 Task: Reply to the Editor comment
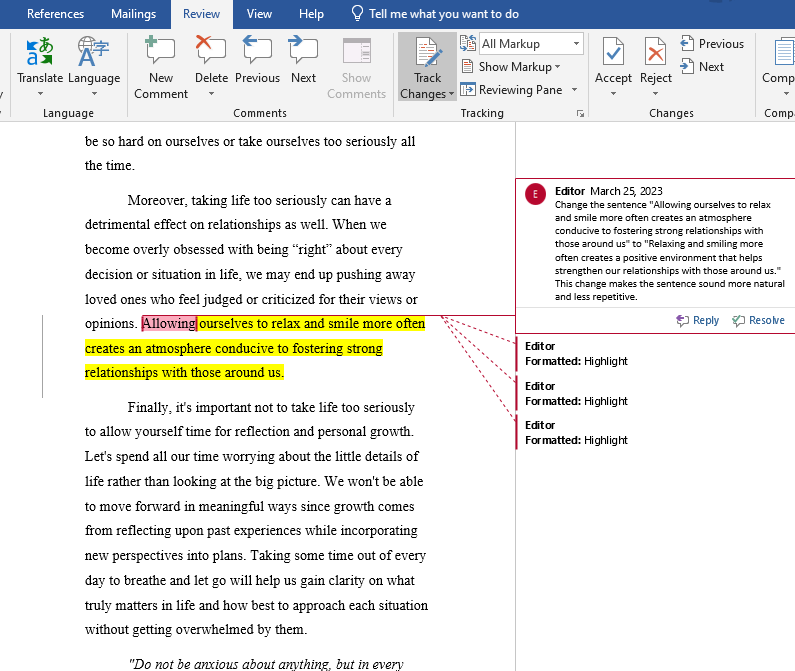[x=698, y=320]
